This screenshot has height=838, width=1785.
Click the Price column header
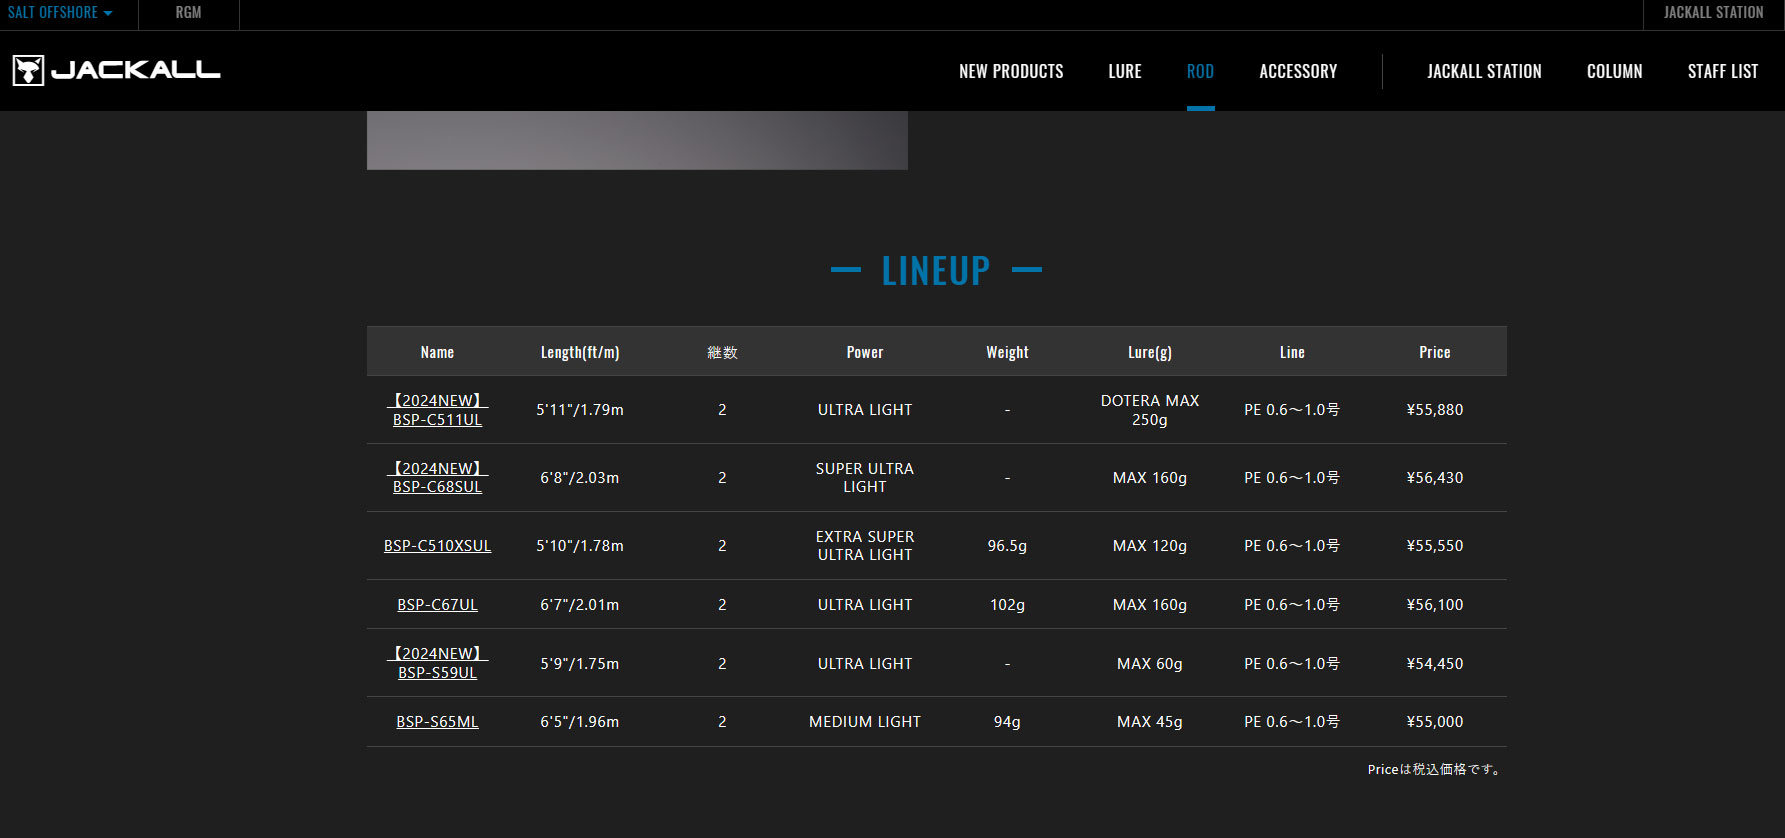click(1434, 352)
